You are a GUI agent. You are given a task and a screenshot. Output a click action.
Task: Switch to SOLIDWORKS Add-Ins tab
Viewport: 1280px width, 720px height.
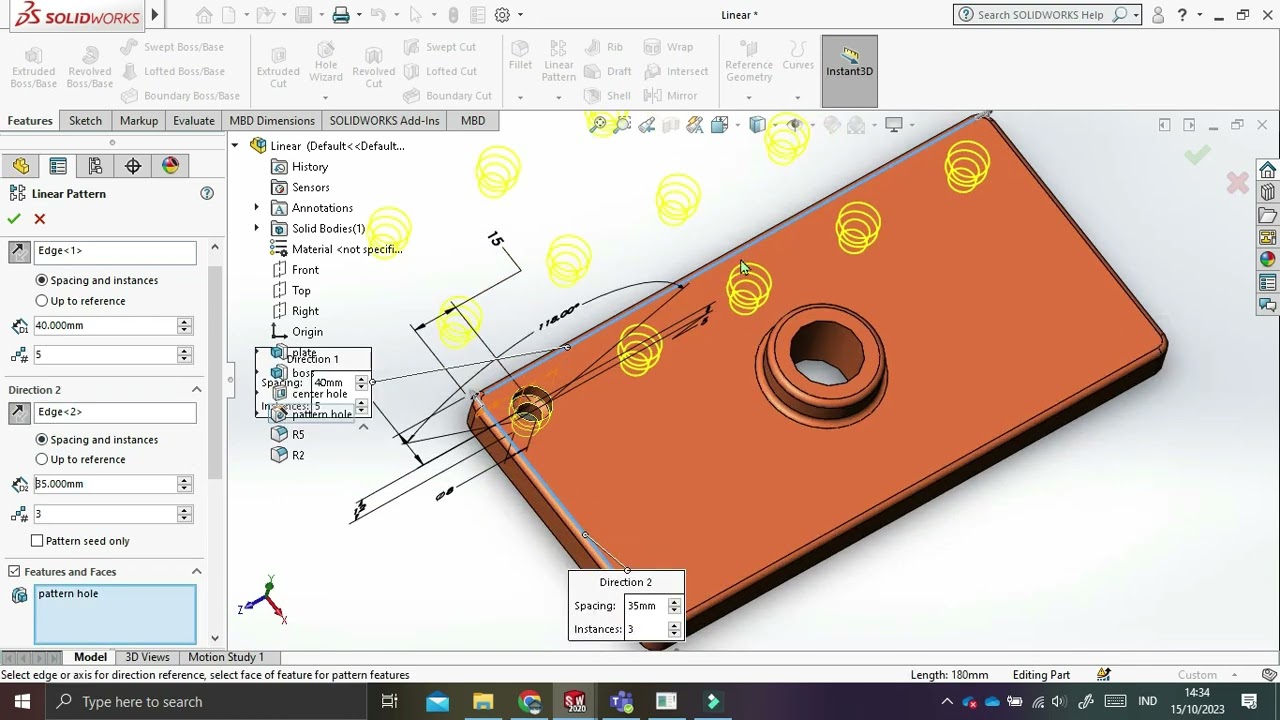click(385, 120)
